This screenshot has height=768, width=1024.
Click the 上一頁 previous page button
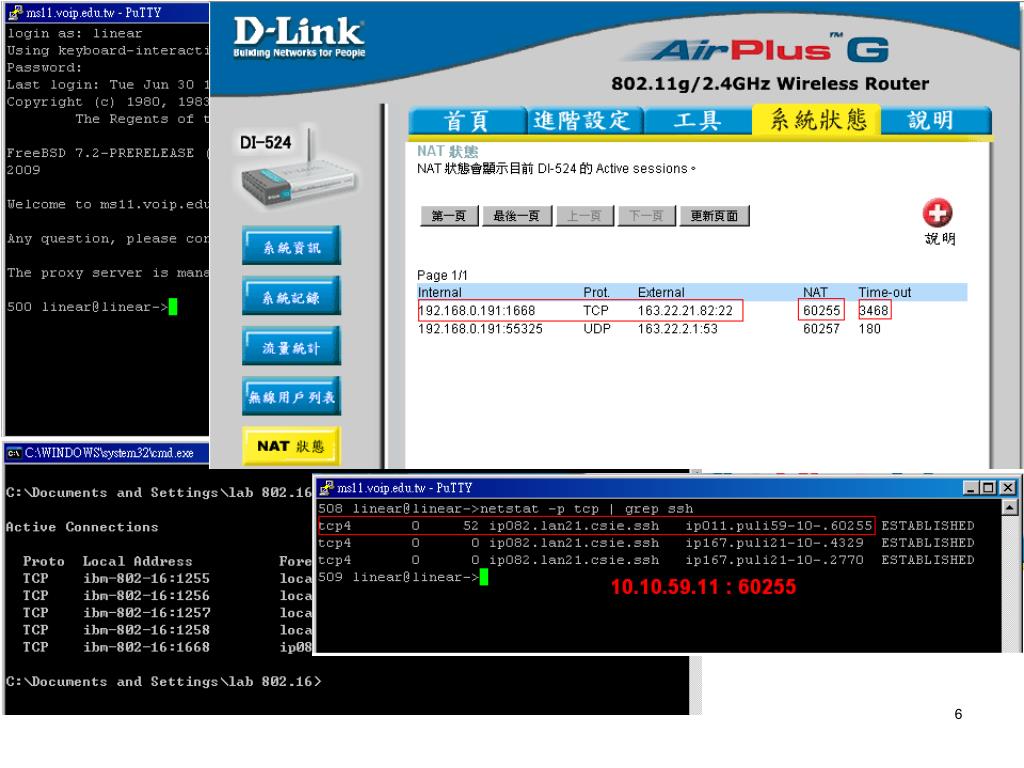(584, 216)
